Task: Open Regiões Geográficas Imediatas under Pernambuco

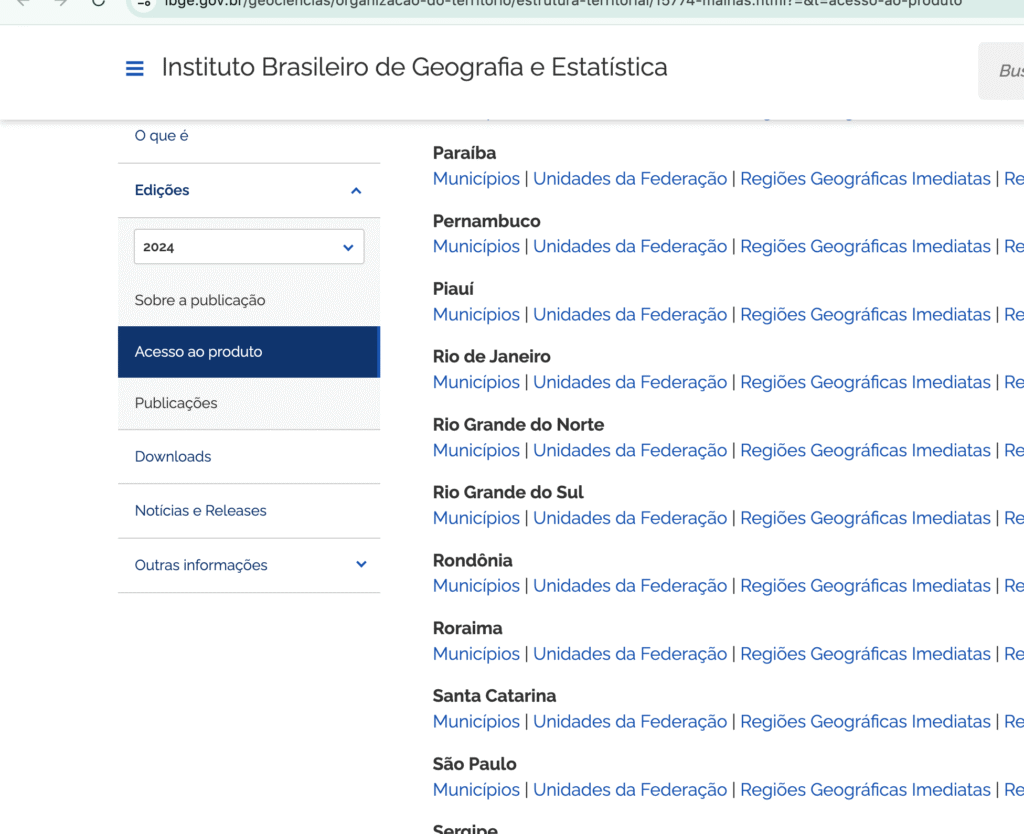Action: [x=865, y=247]
